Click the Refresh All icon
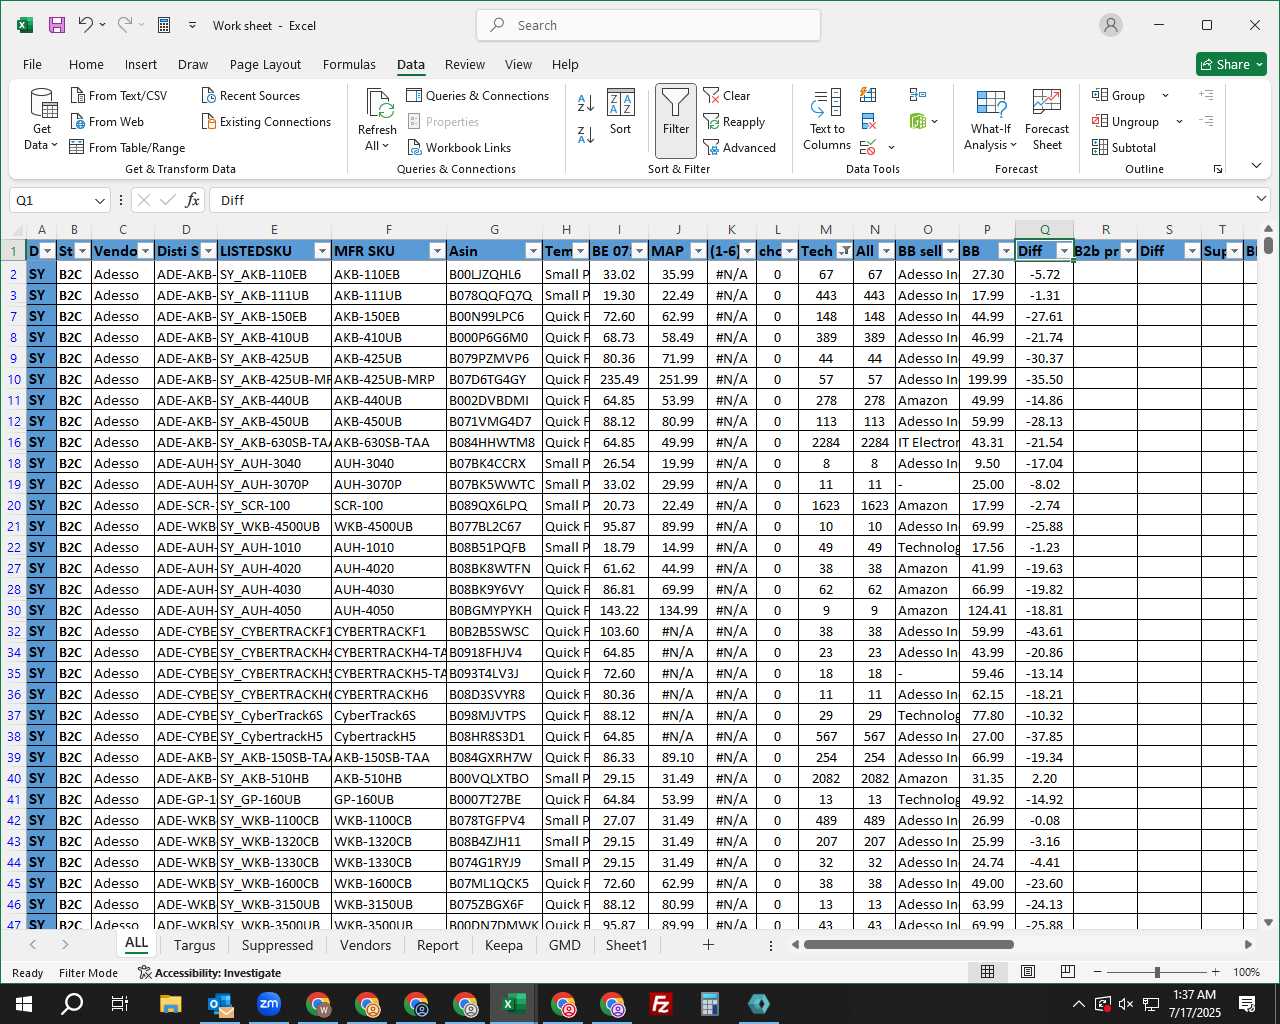The height and width of the screenshot is (1024, 1280). [x=379, y=103]
